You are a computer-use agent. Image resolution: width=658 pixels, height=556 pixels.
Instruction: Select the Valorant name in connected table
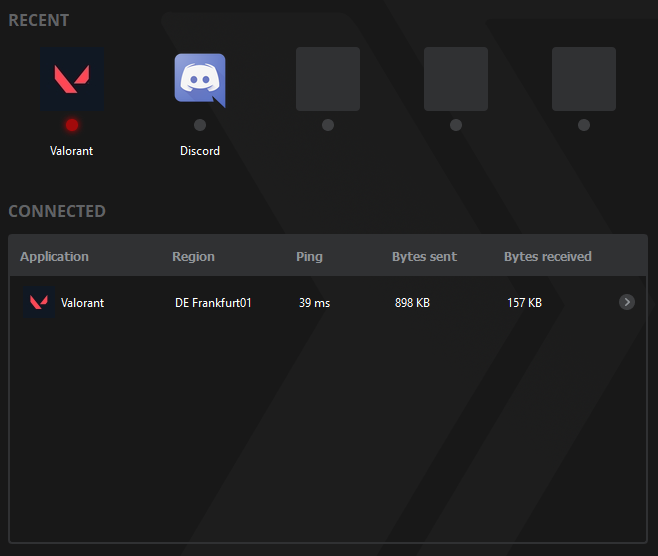pos(82,303)
